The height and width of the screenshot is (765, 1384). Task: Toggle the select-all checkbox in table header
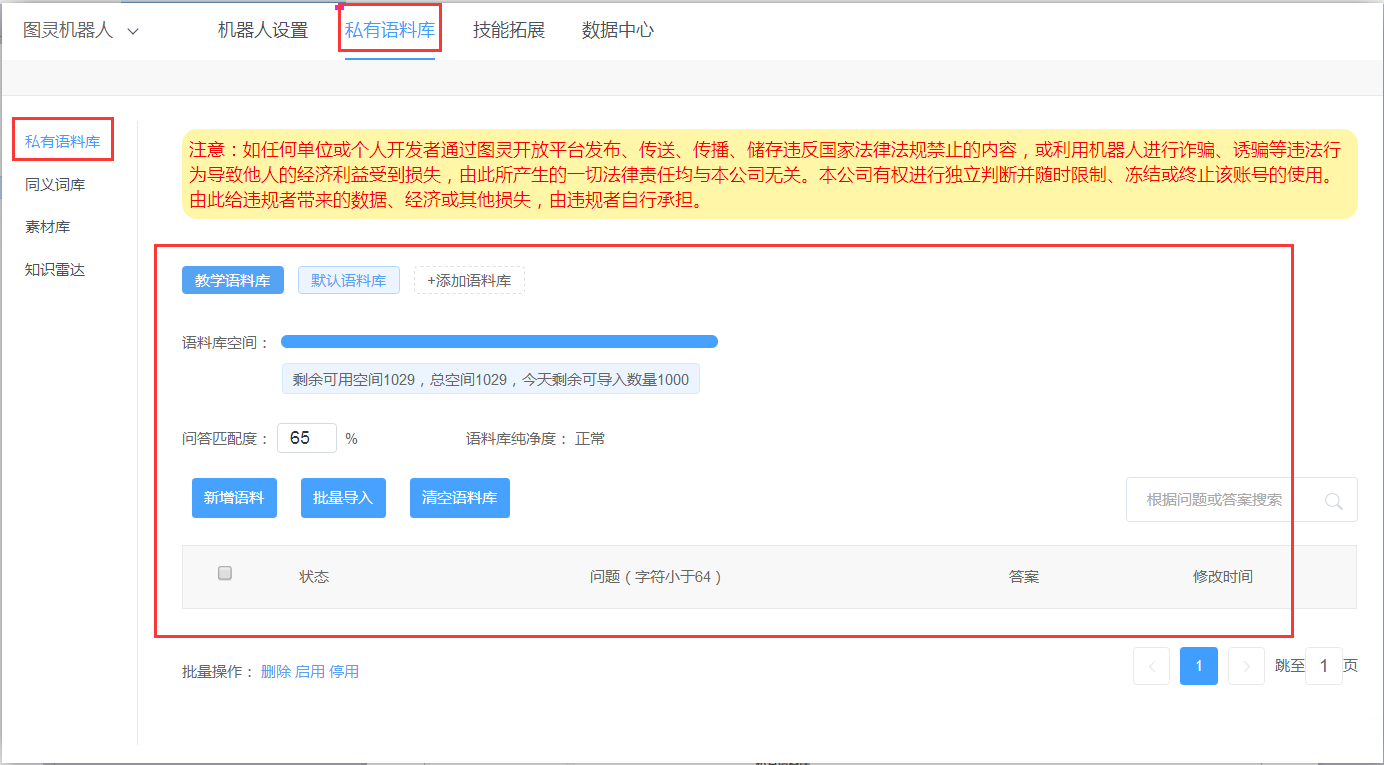[225, 573]
